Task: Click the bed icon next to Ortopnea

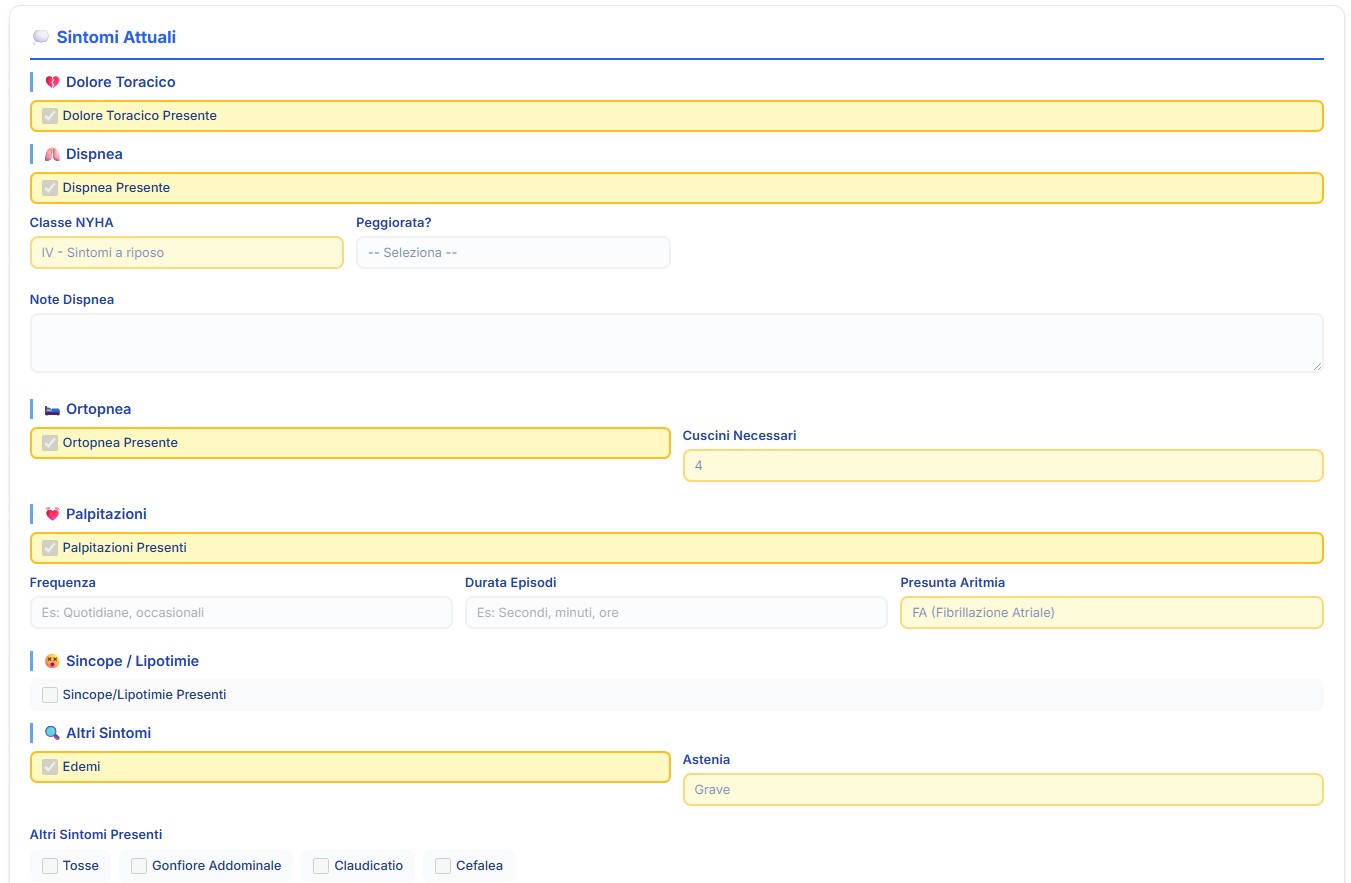Action: 52,410
